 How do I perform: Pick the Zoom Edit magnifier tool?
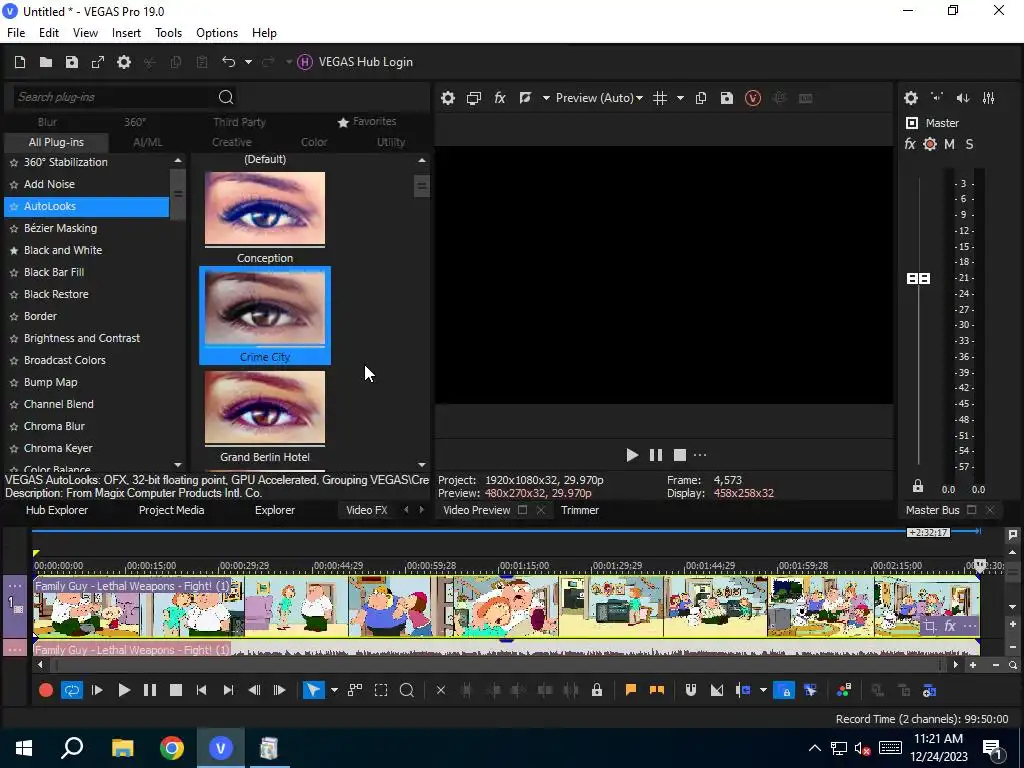(406, 690)
